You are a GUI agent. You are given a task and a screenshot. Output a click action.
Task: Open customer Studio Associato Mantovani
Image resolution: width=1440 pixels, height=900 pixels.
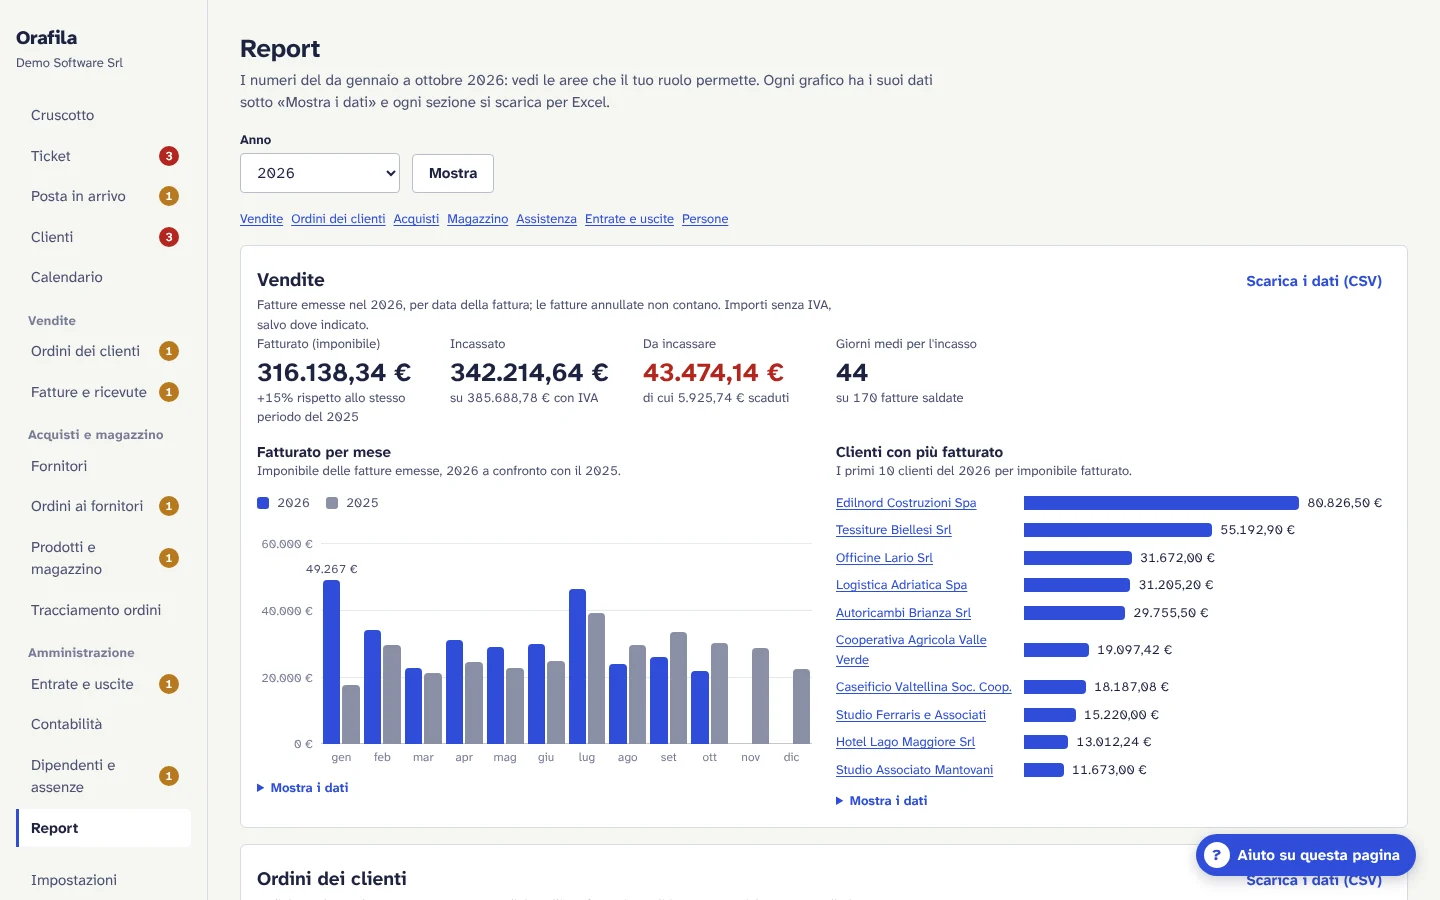(914, 770)
